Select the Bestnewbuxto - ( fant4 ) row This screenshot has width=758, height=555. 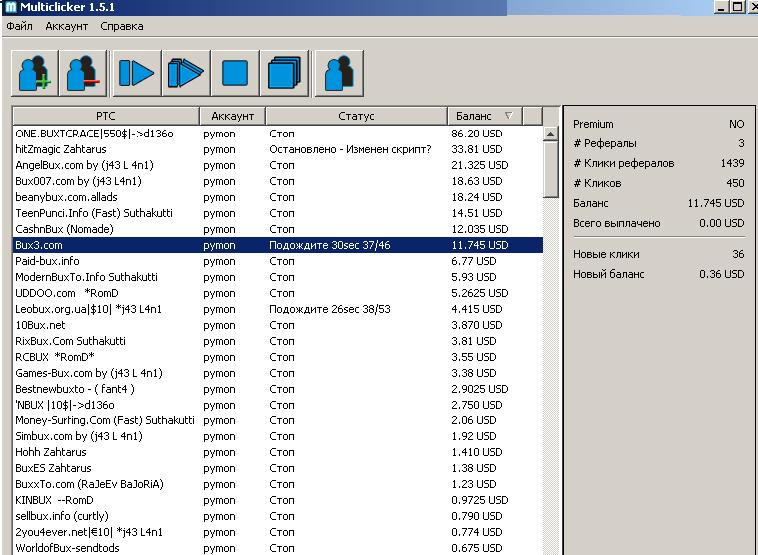[x=278, y=388]
